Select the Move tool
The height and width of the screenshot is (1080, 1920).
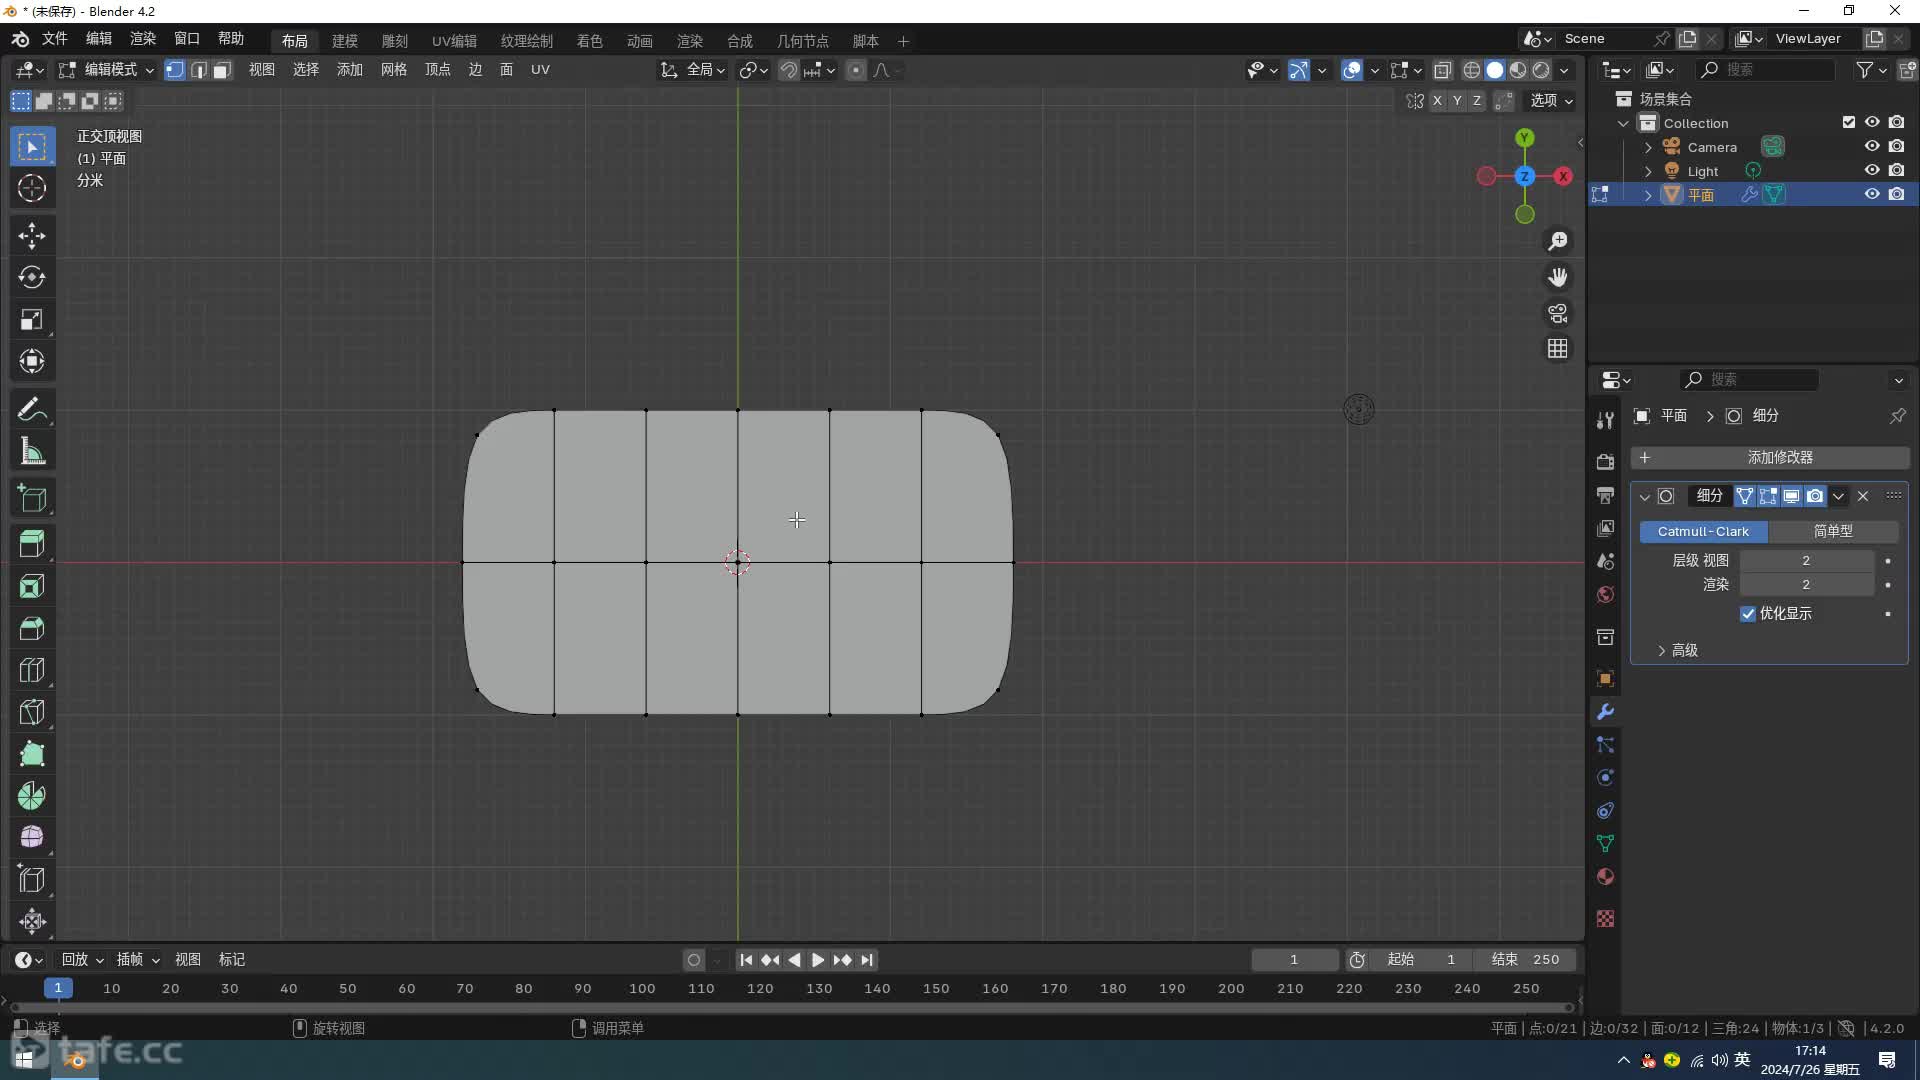[32, 236]
